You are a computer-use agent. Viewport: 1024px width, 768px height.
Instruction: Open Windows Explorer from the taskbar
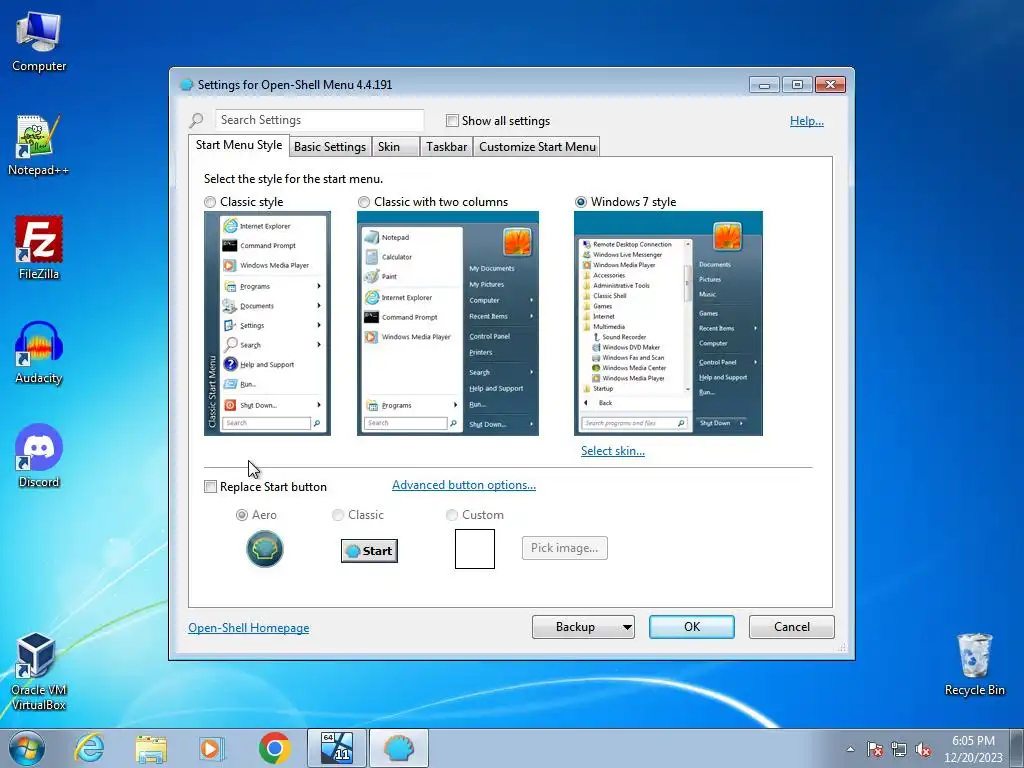pyautogui.click(x=151, y=748)
